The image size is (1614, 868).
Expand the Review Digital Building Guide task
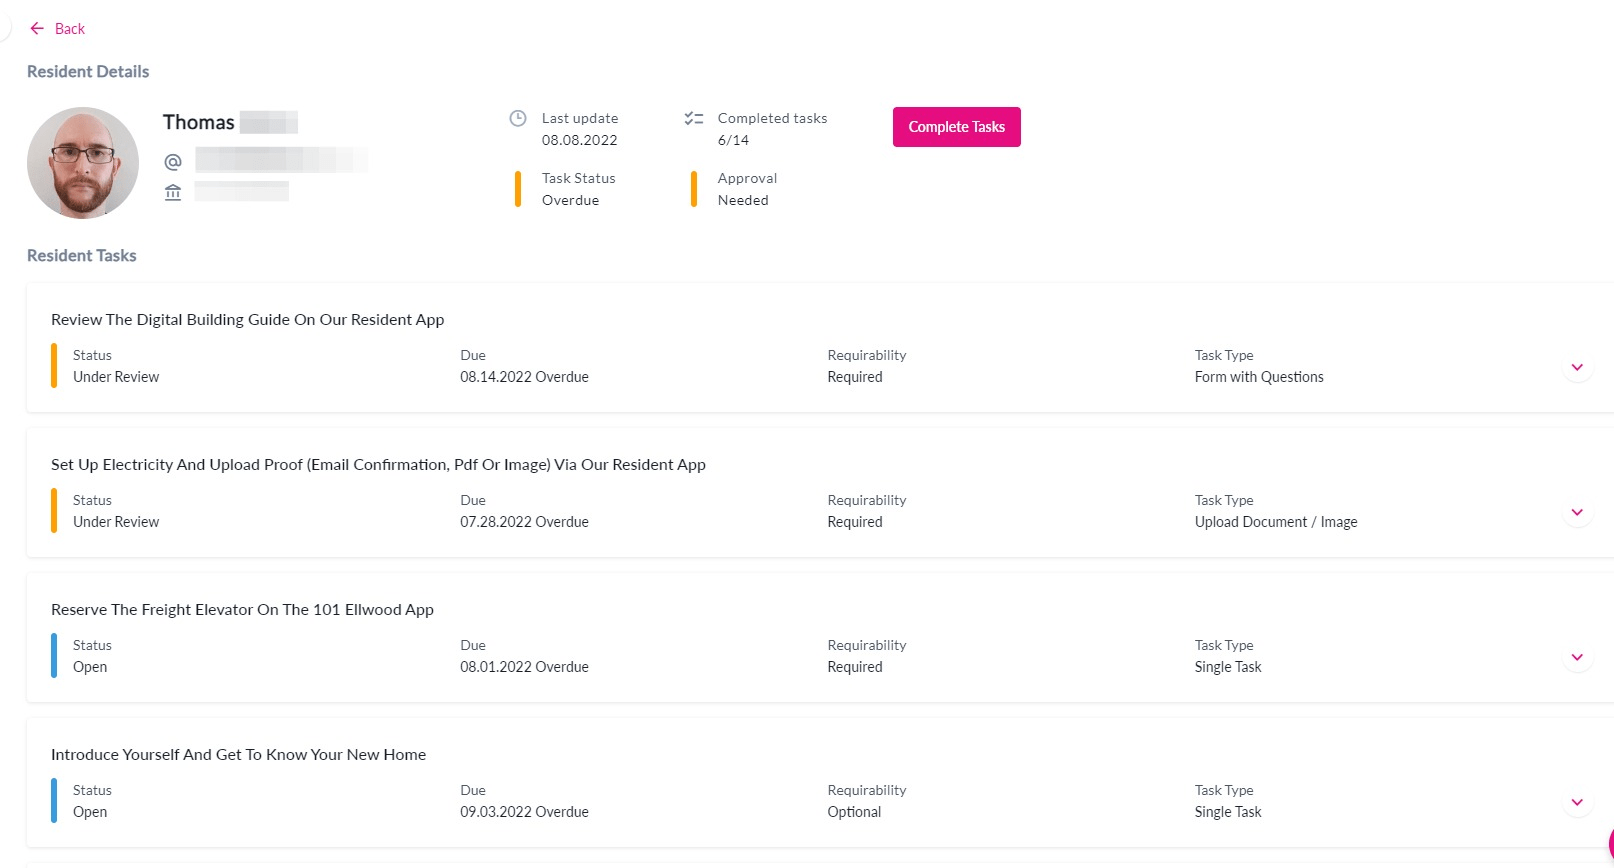(x=1577, y=367)
